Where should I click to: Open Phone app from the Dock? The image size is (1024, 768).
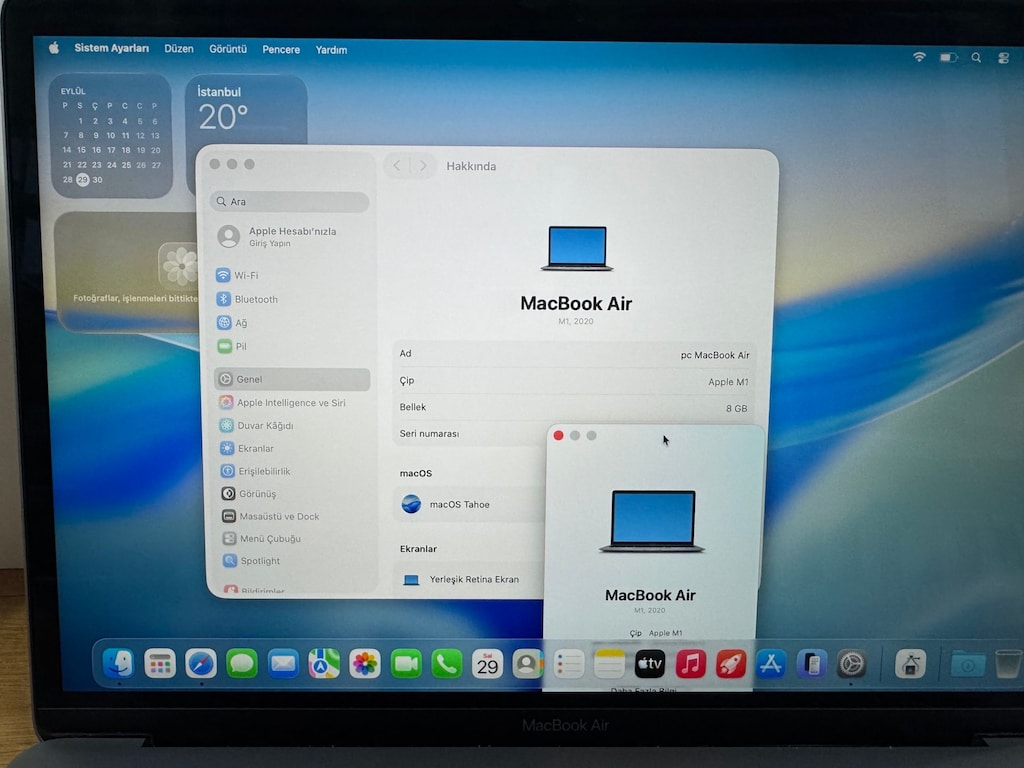tap(447, 664)
